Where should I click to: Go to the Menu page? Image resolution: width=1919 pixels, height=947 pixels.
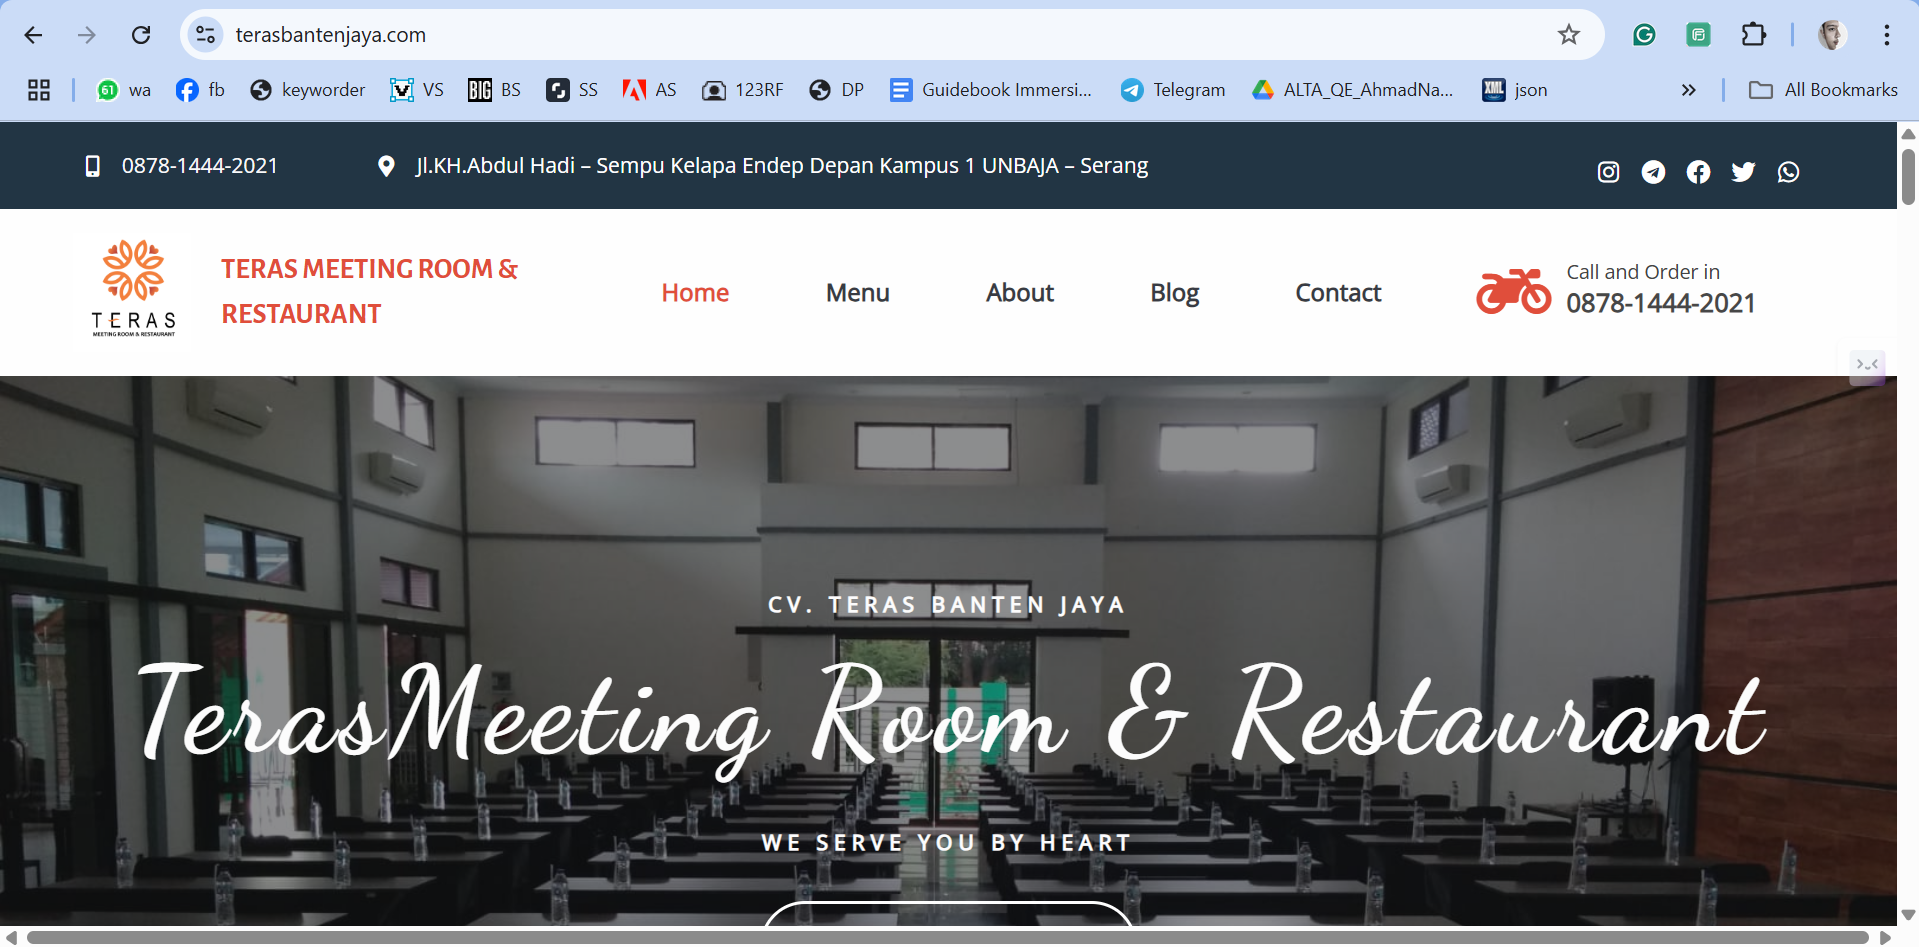pyautogui.click(x=857, y=293)
